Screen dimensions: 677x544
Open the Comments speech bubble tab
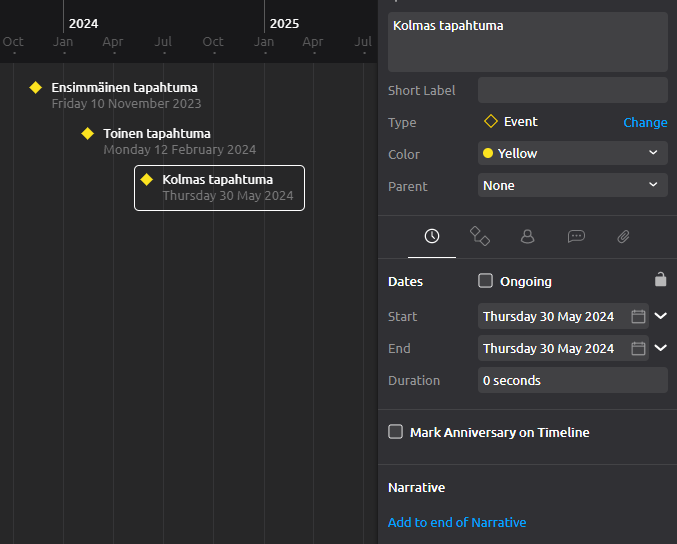(576, 236)
